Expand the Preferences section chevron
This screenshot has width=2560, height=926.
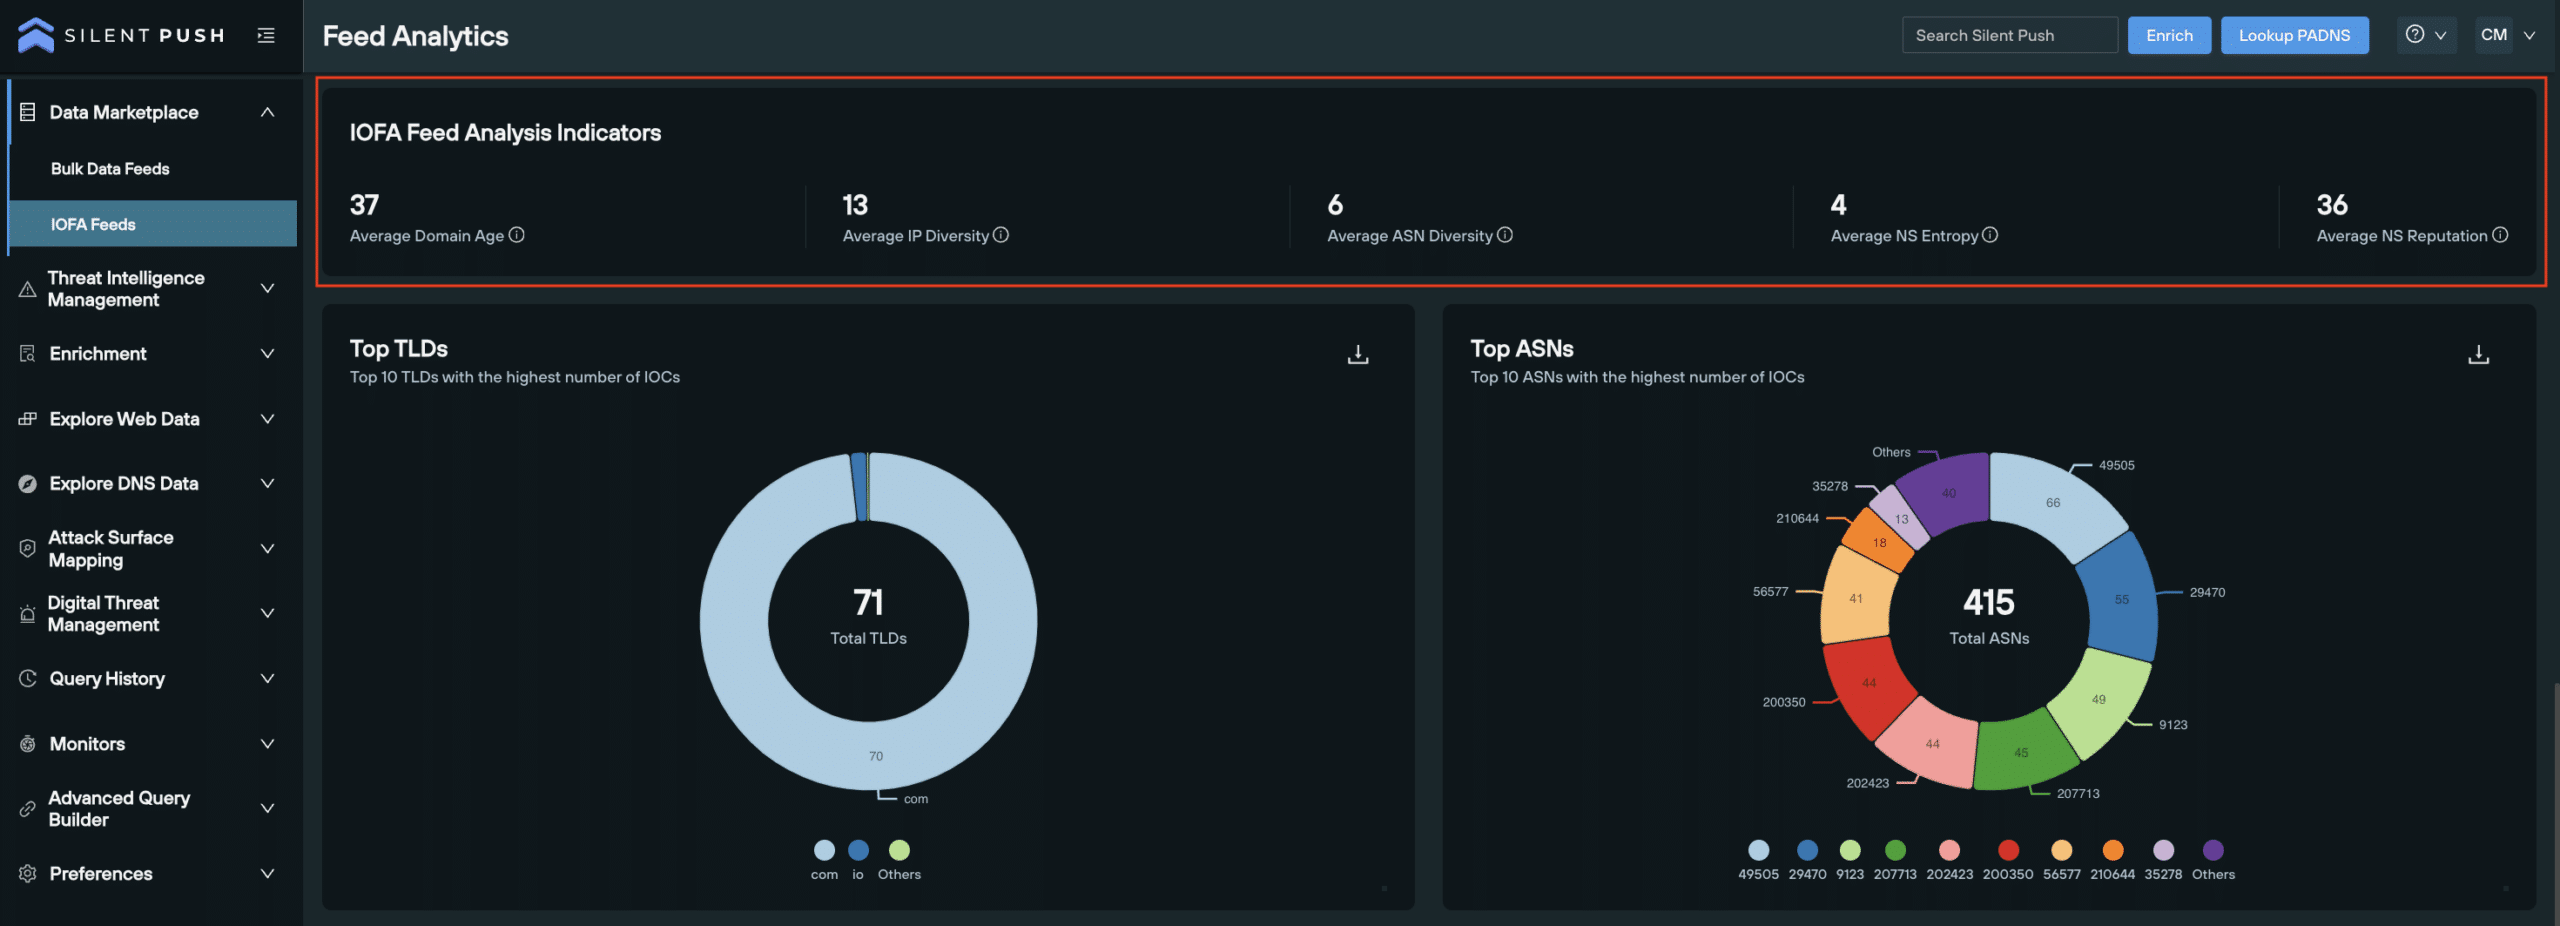[x=267, y=873]
